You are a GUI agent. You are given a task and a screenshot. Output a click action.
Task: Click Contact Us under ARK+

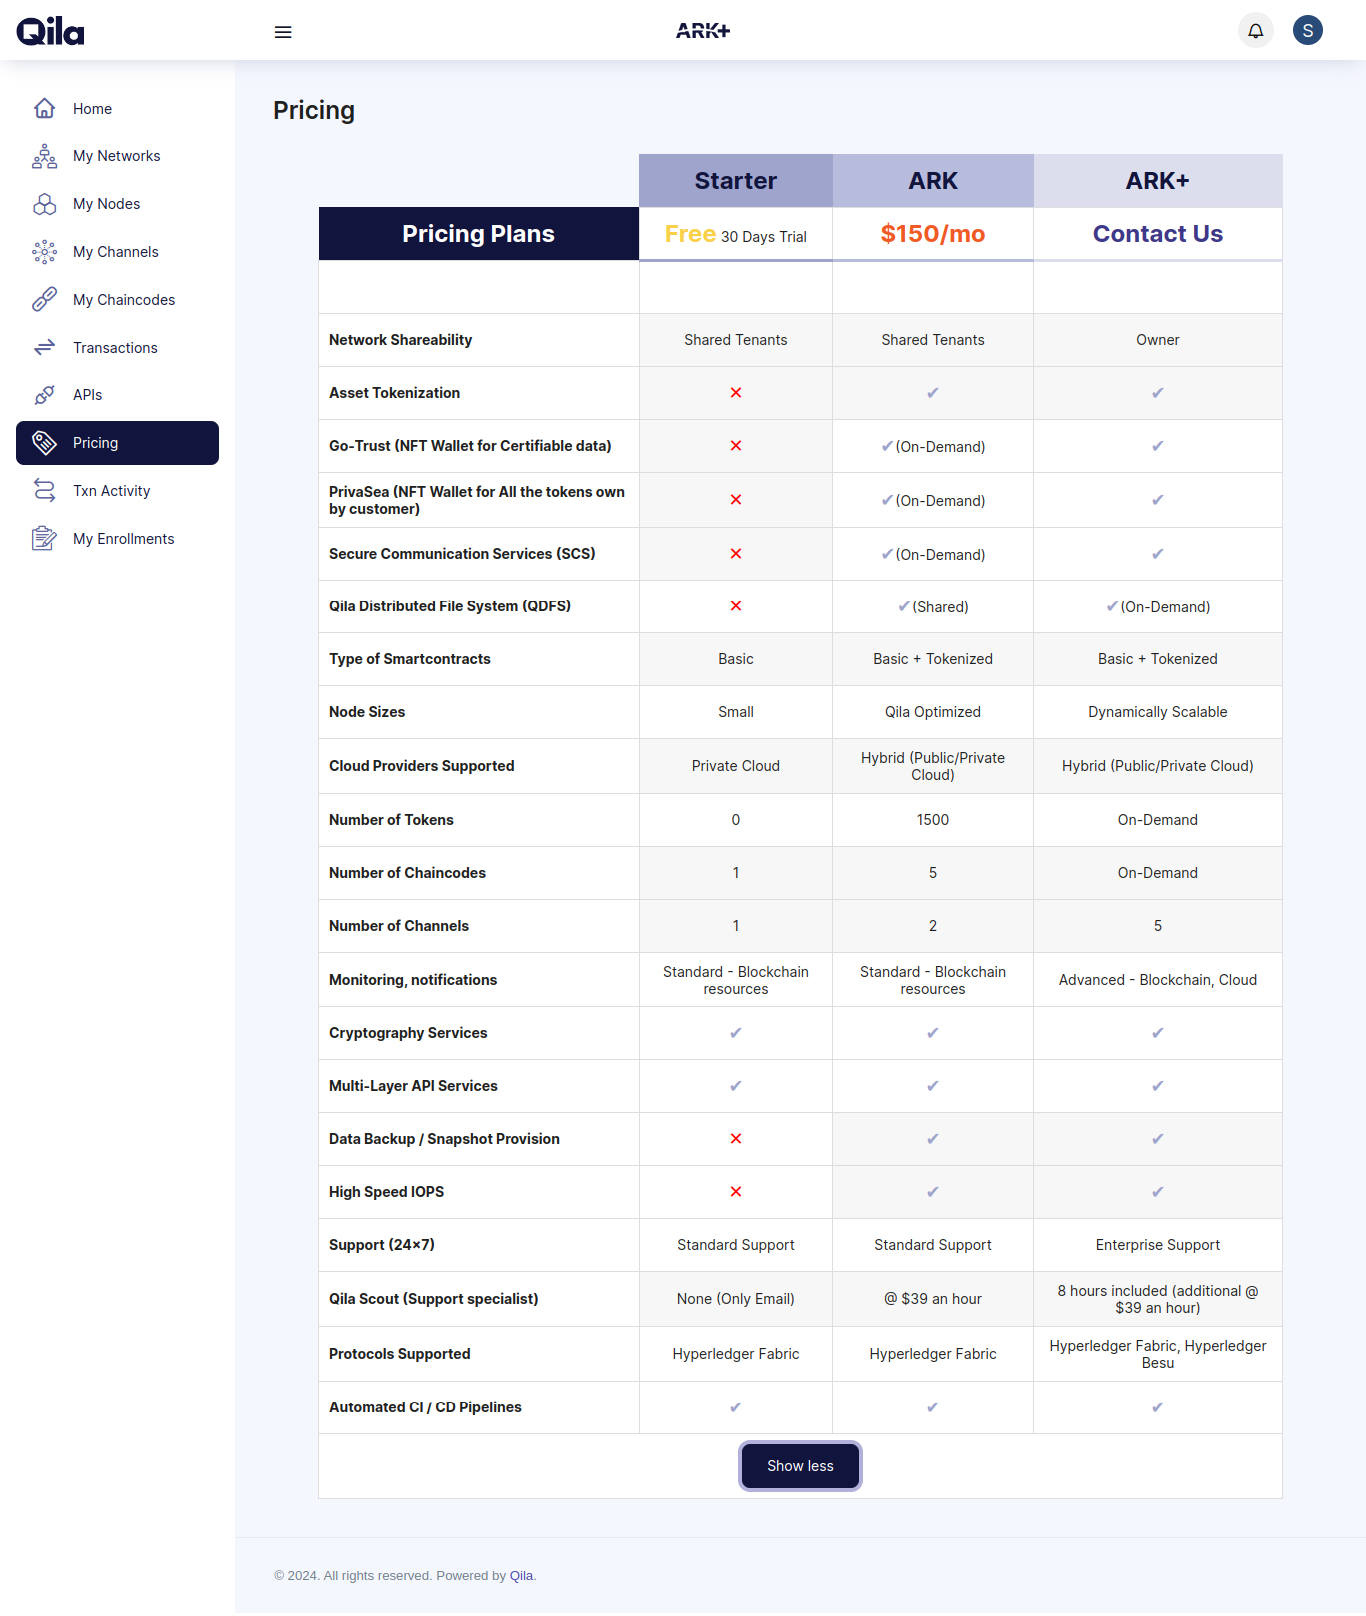(1158, 234)
